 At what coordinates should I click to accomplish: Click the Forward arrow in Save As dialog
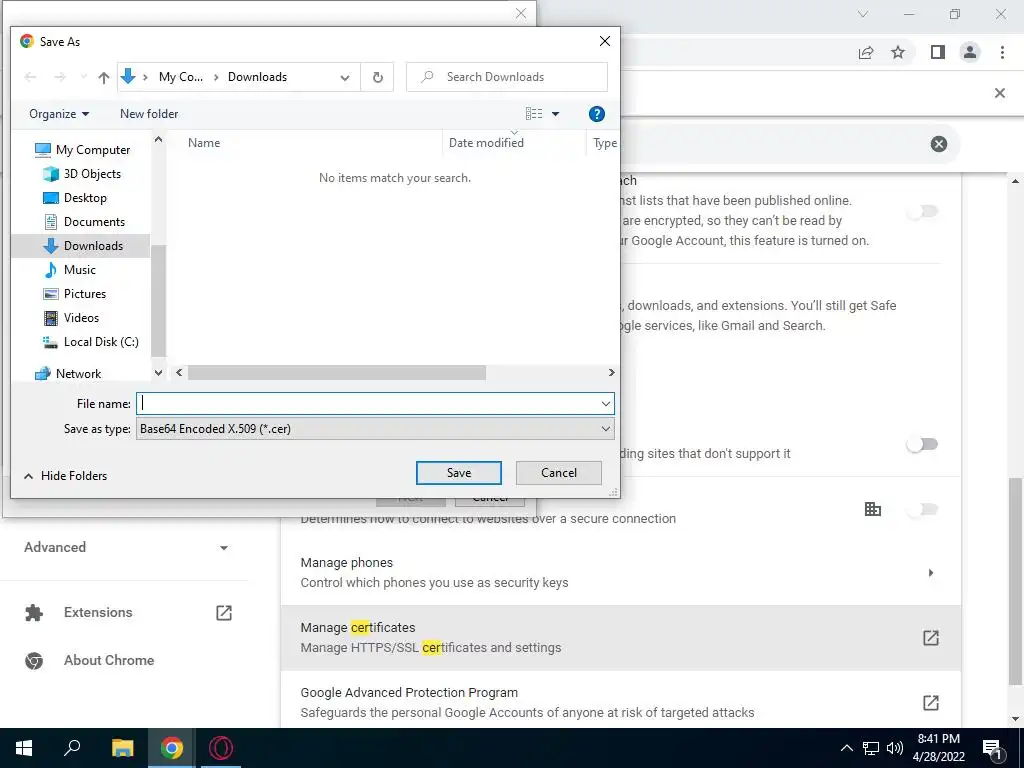pyautogui.click(x=60, y=77)
